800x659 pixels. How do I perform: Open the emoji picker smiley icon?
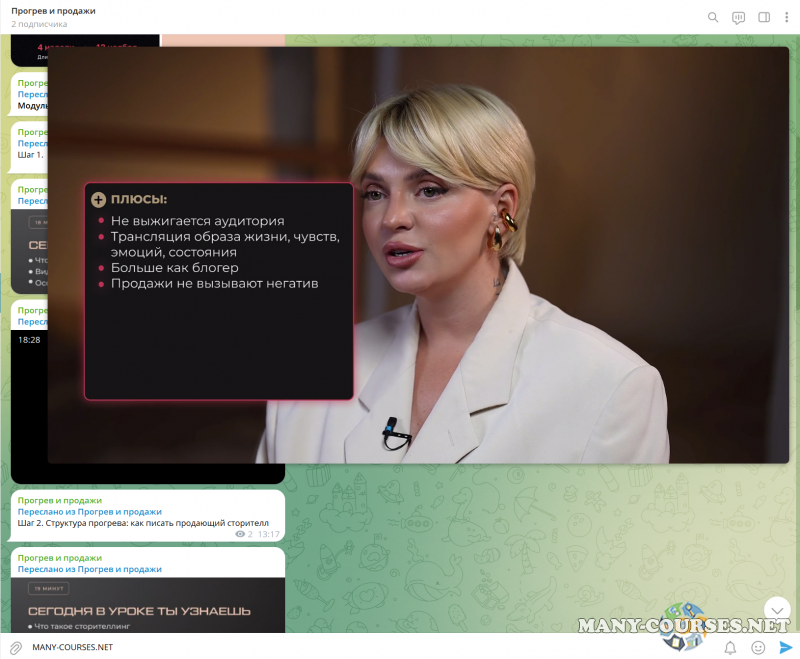(x=758, y=647)
